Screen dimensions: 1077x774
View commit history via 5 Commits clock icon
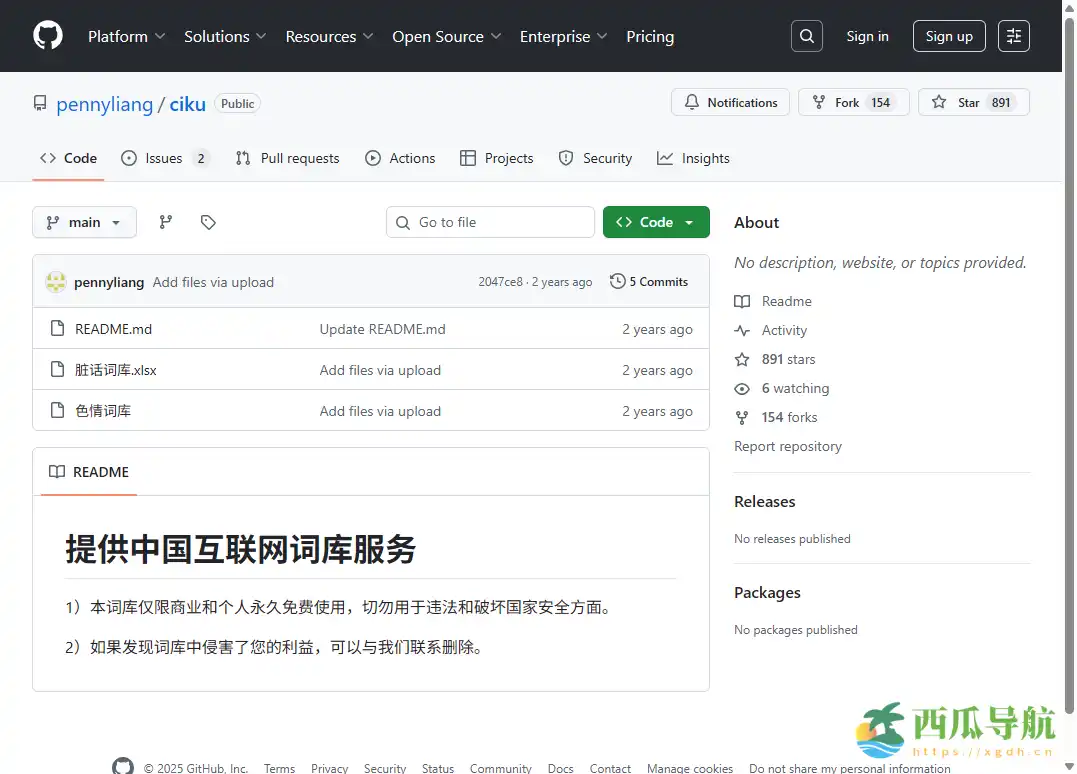pos(617,281)
